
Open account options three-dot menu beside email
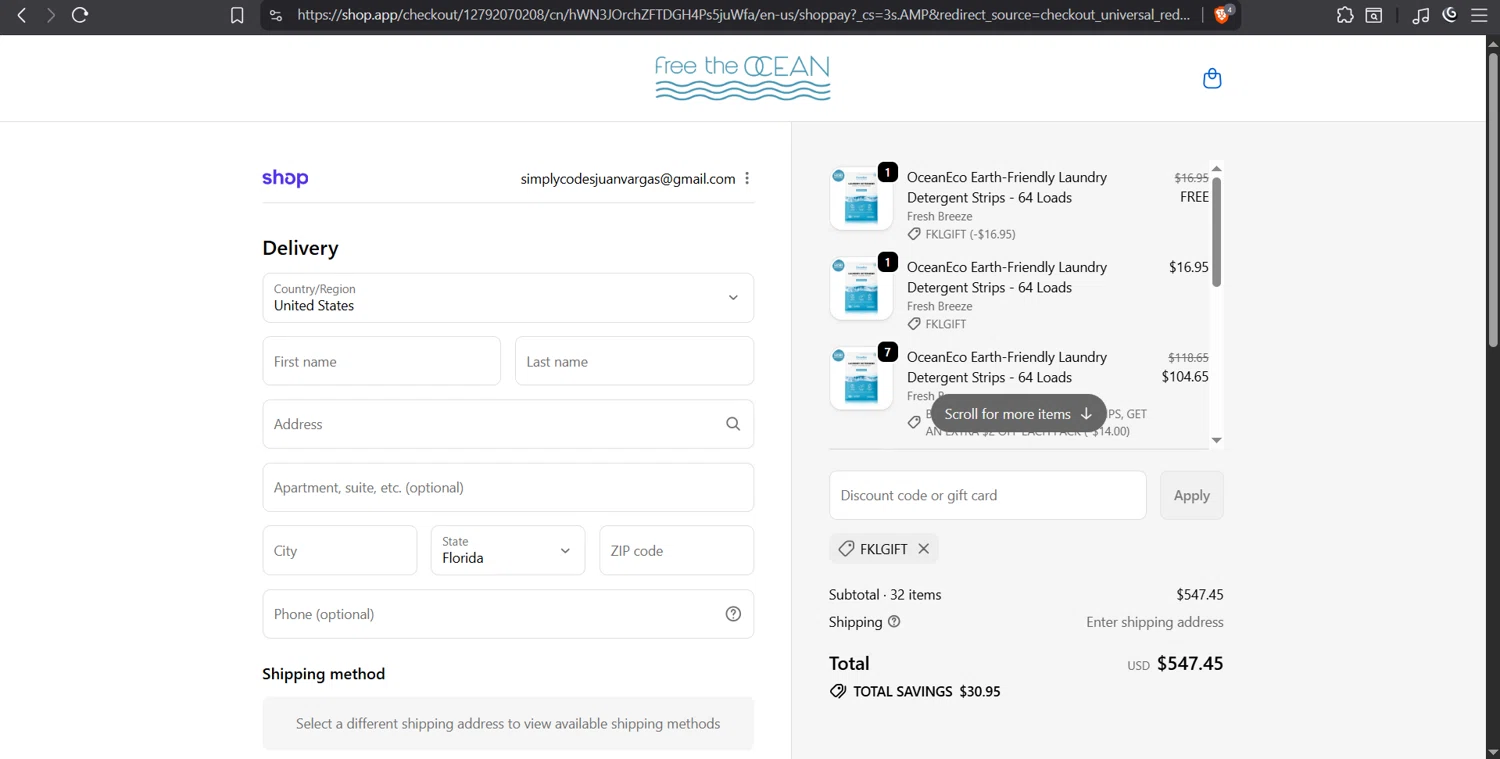[747, 178]
